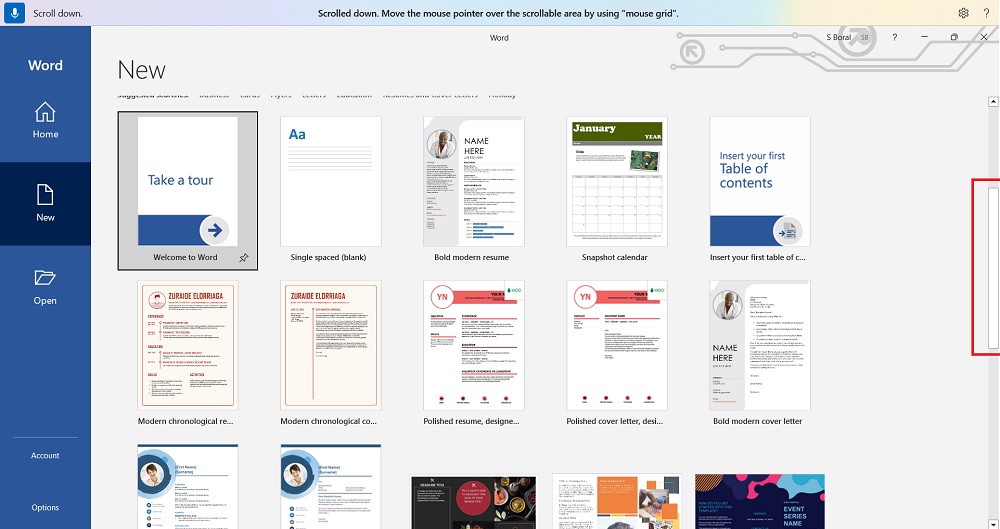Choose the Bold modern cover letter template
Screen dimensions: 1000x529
[x=760, y=354]
